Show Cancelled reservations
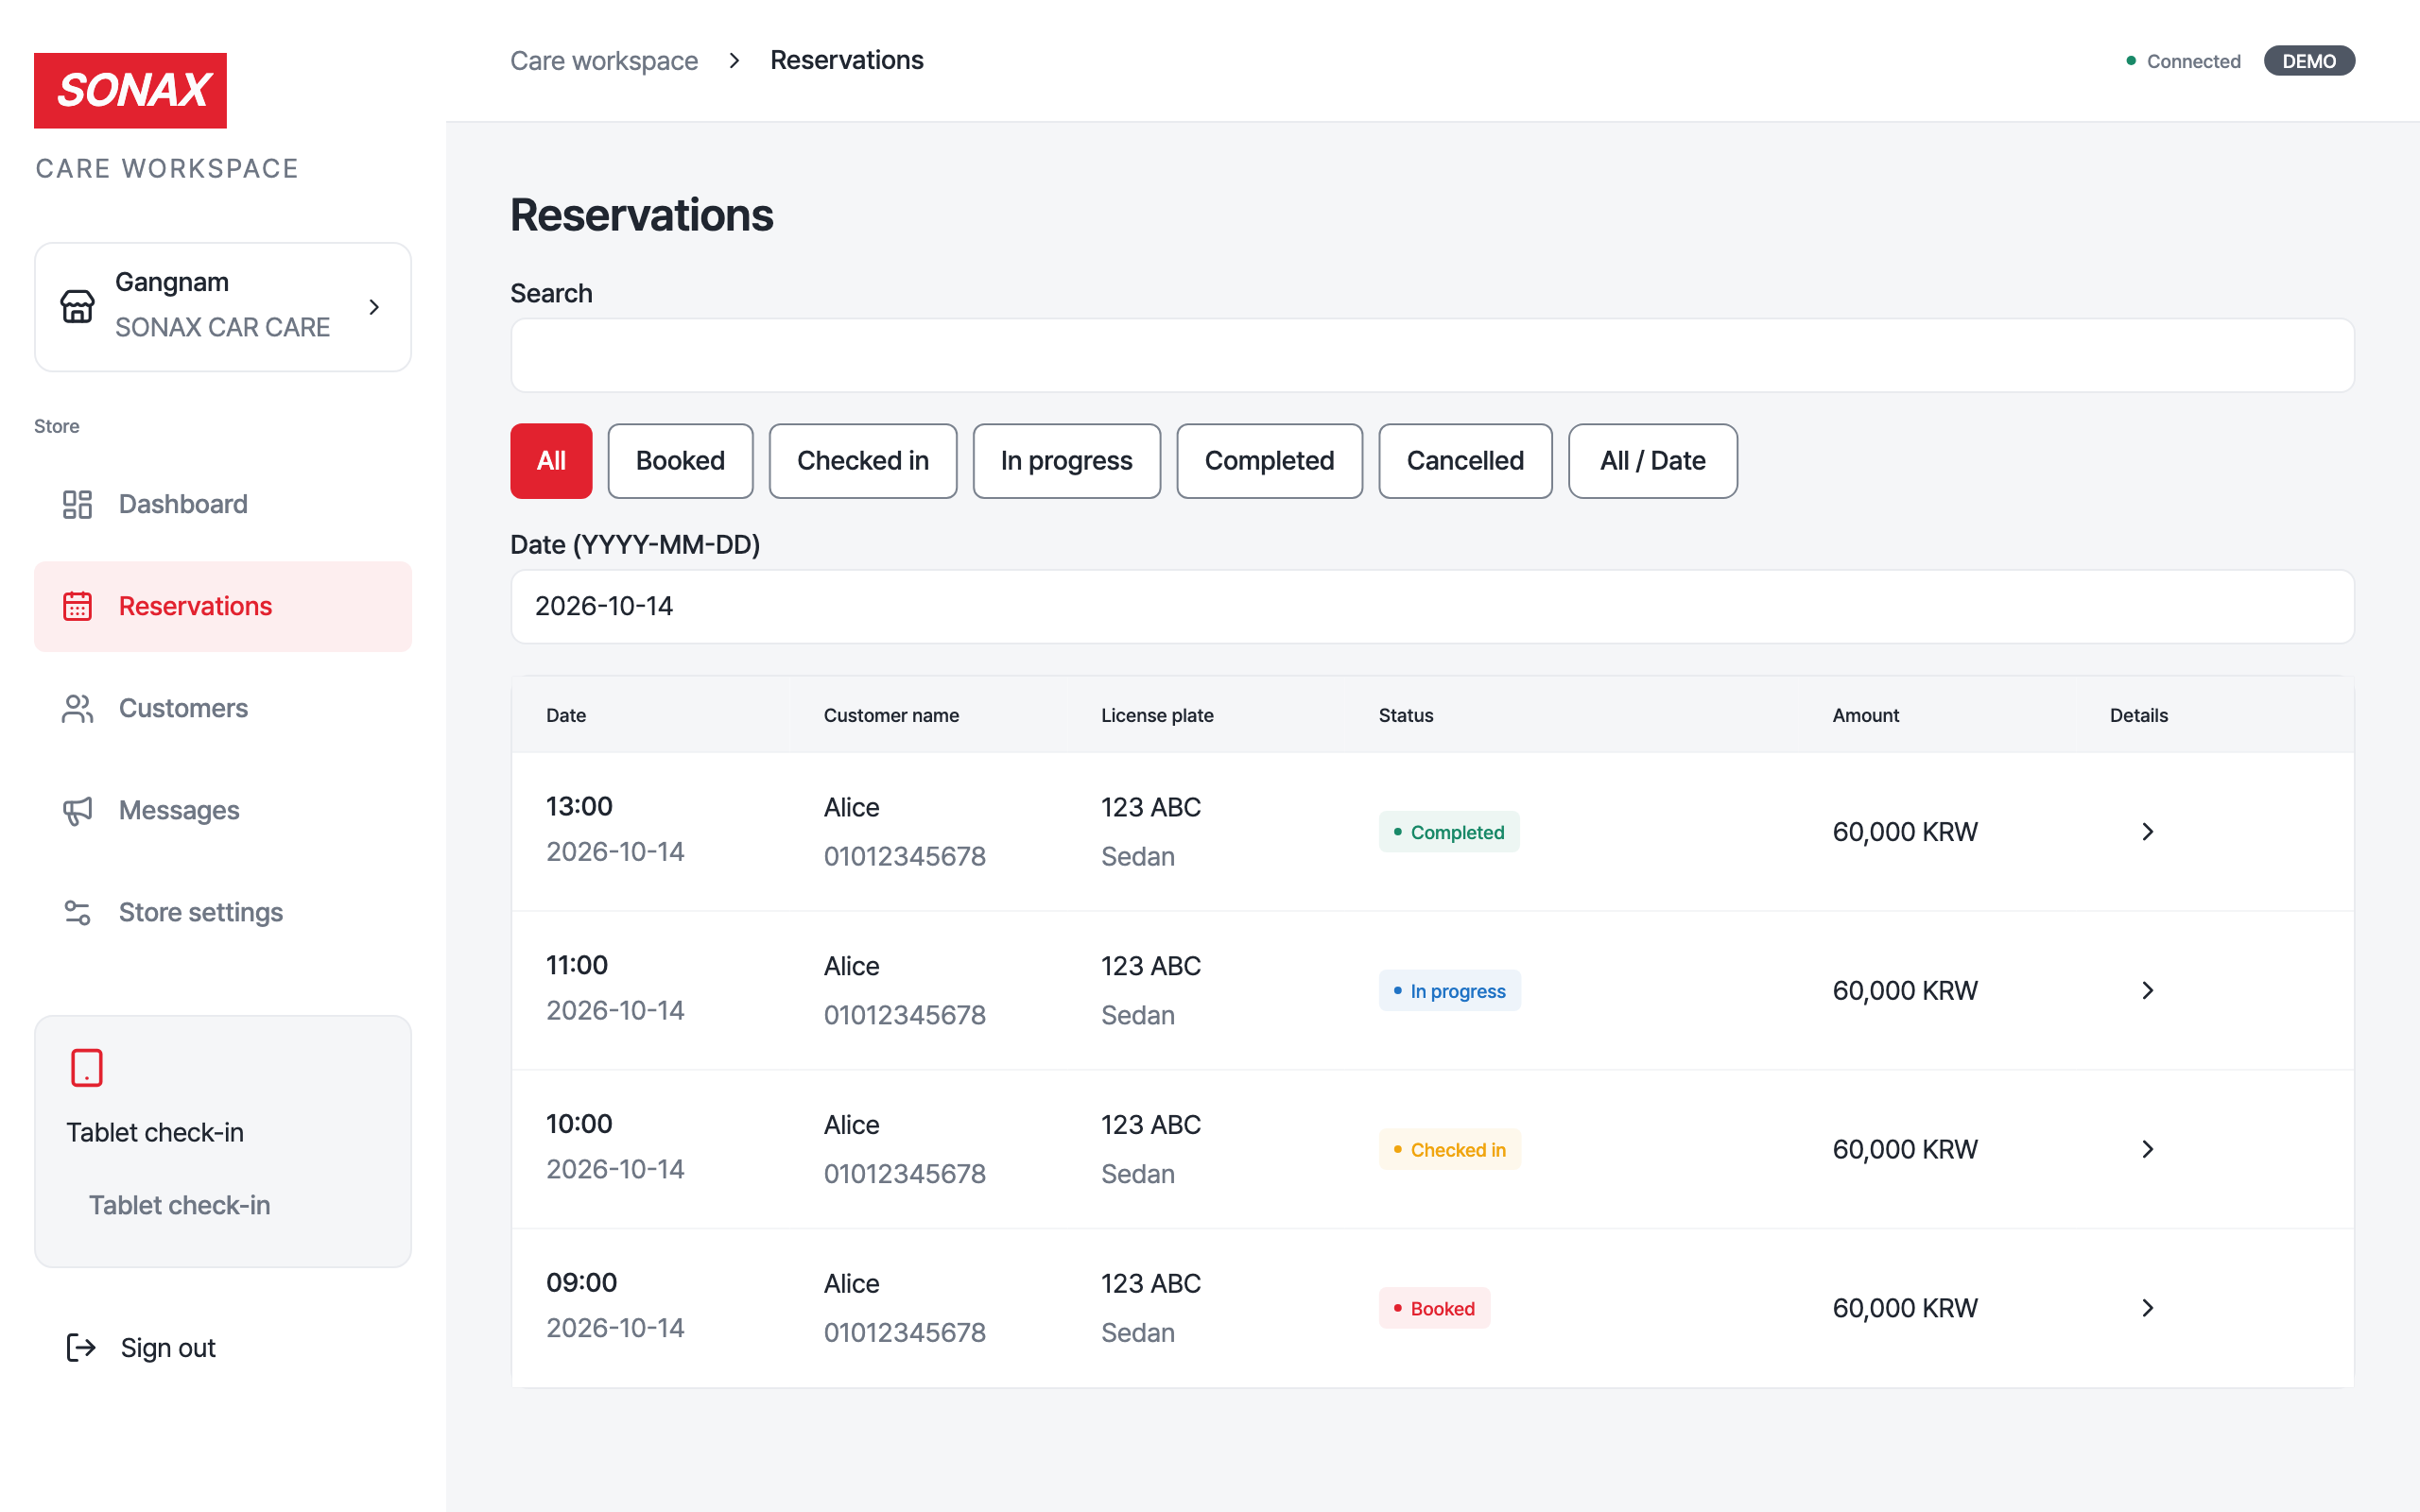 1465,461
